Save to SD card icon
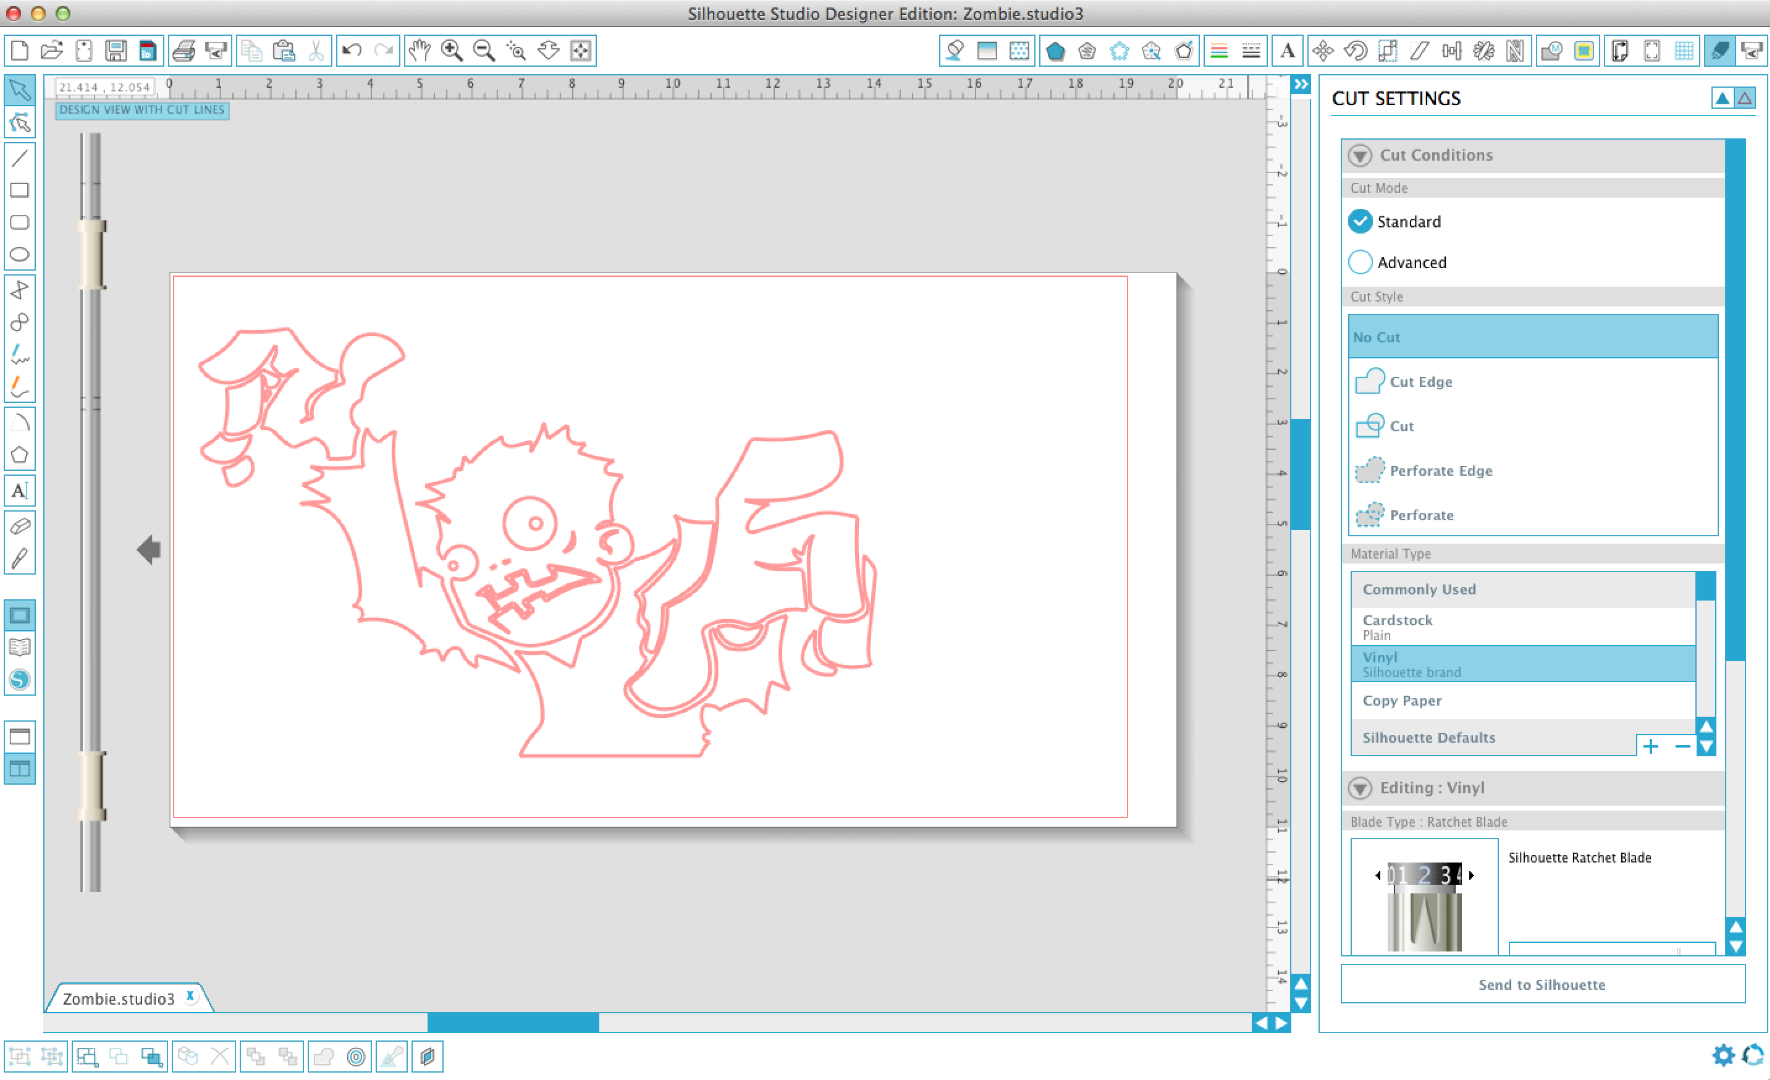This screenshot has height=1080, width=1770. tap(148, 50)
